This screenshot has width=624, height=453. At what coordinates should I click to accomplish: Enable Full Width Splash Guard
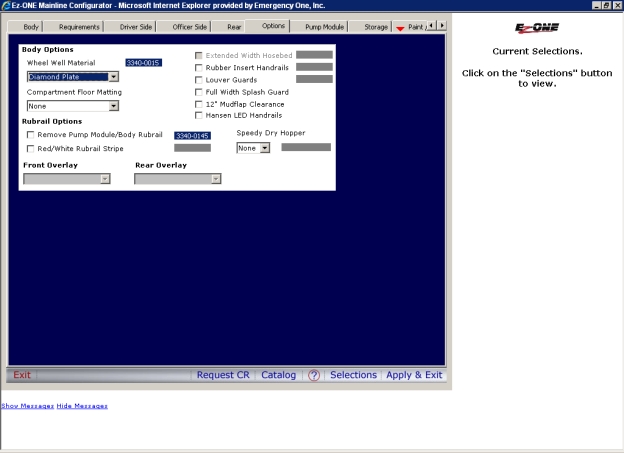click(199, 92)
